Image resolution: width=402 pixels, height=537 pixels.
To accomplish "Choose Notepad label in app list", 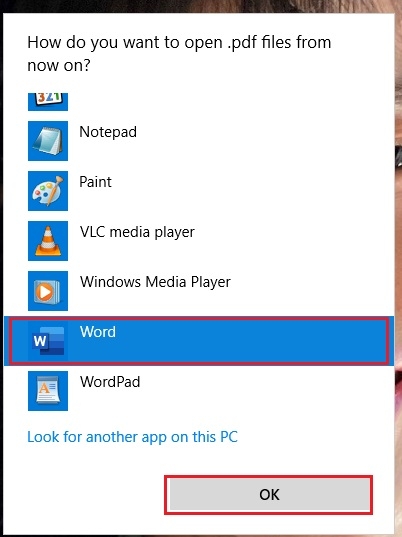I will pyautogui.click(x=108, y=132).
